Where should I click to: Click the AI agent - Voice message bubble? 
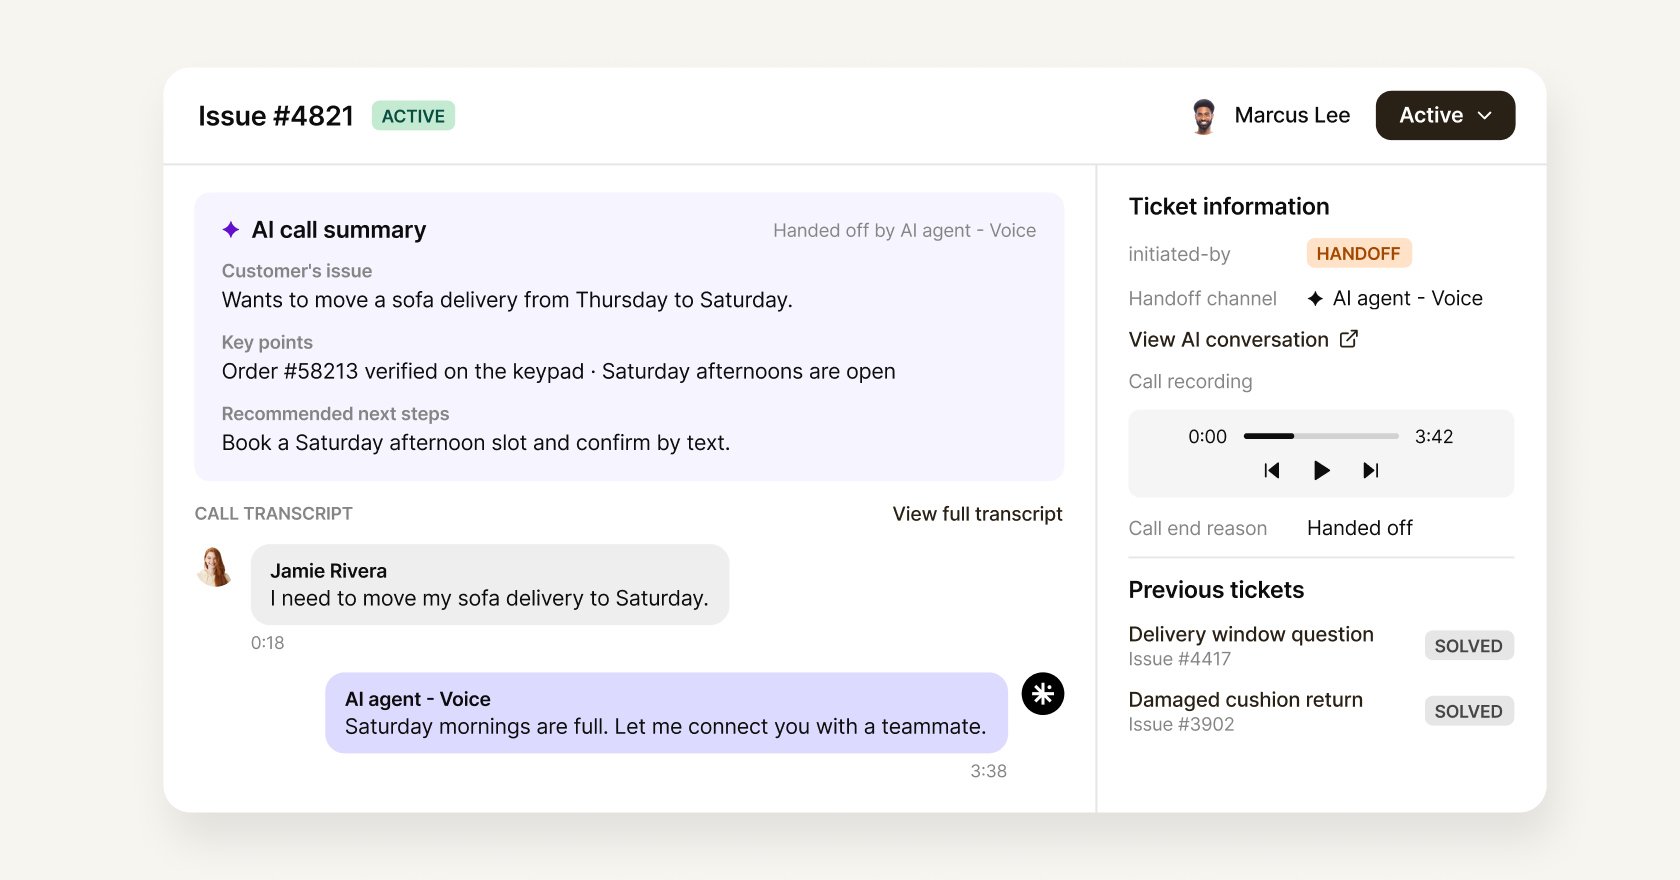(666, 713)
